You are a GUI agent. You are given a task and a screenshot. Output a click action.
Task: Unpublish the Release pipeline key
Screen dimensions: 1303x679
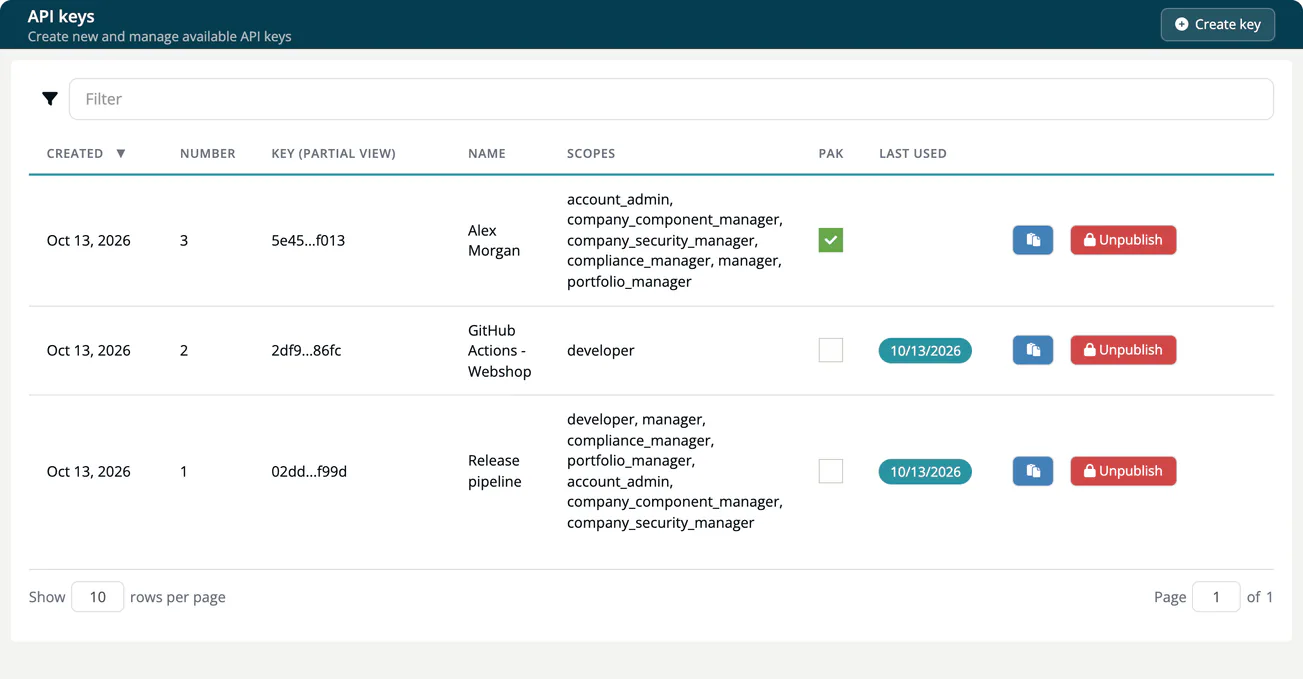coord(1123,471)
